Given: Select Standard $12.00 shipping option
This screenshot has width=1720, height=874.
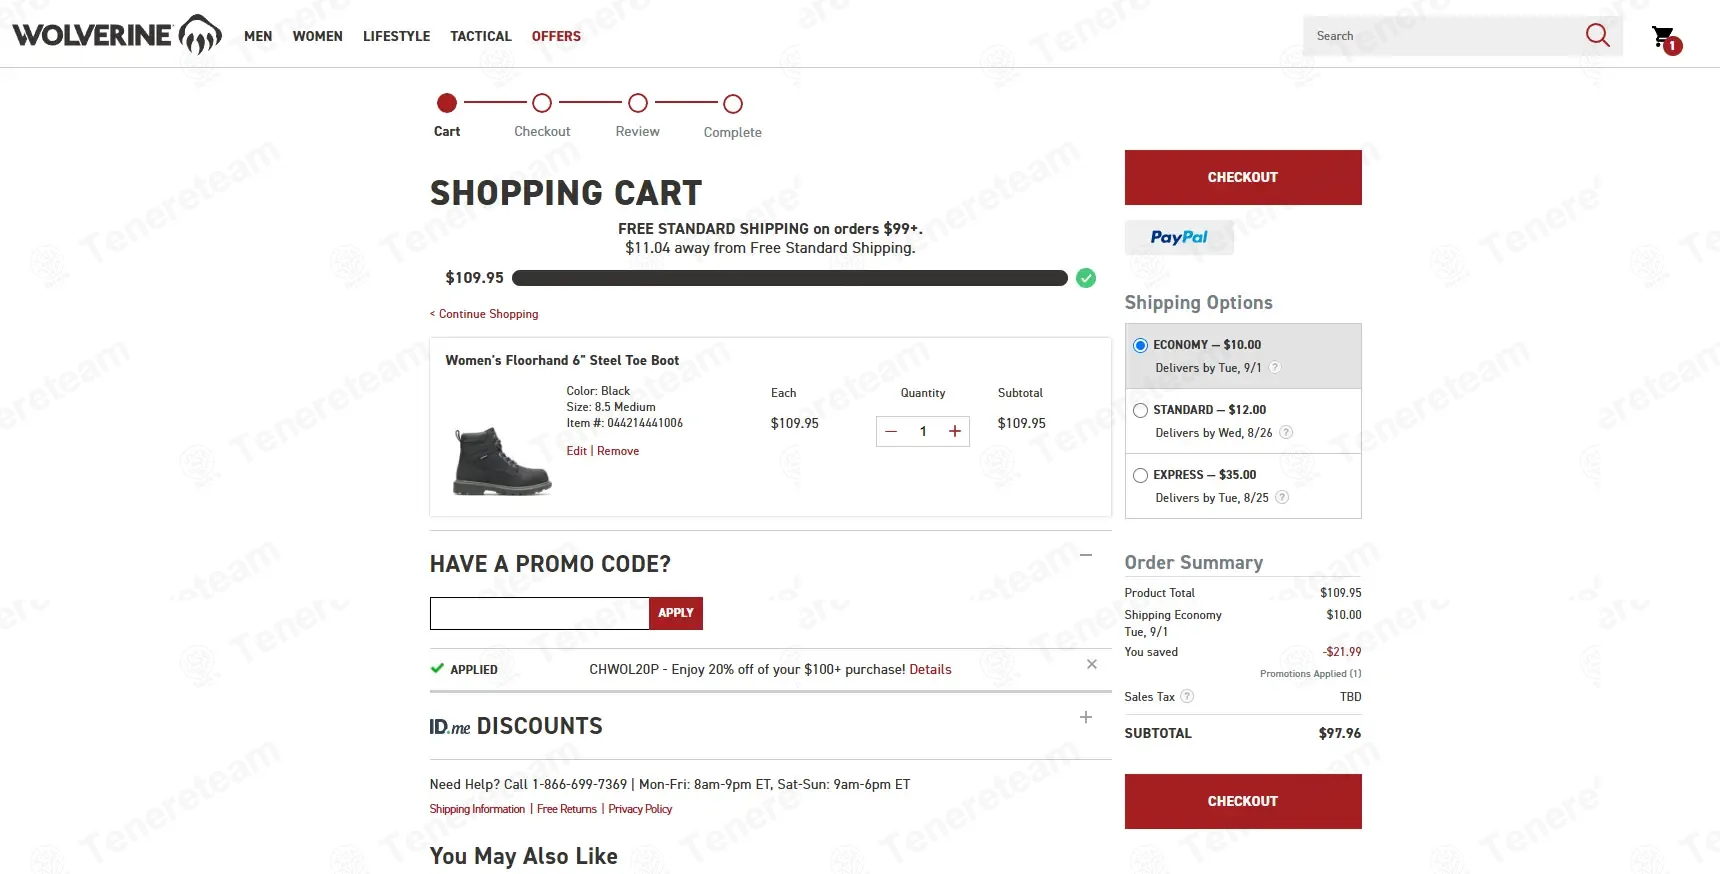Looking at the screenshot, I should point(1140,410).
